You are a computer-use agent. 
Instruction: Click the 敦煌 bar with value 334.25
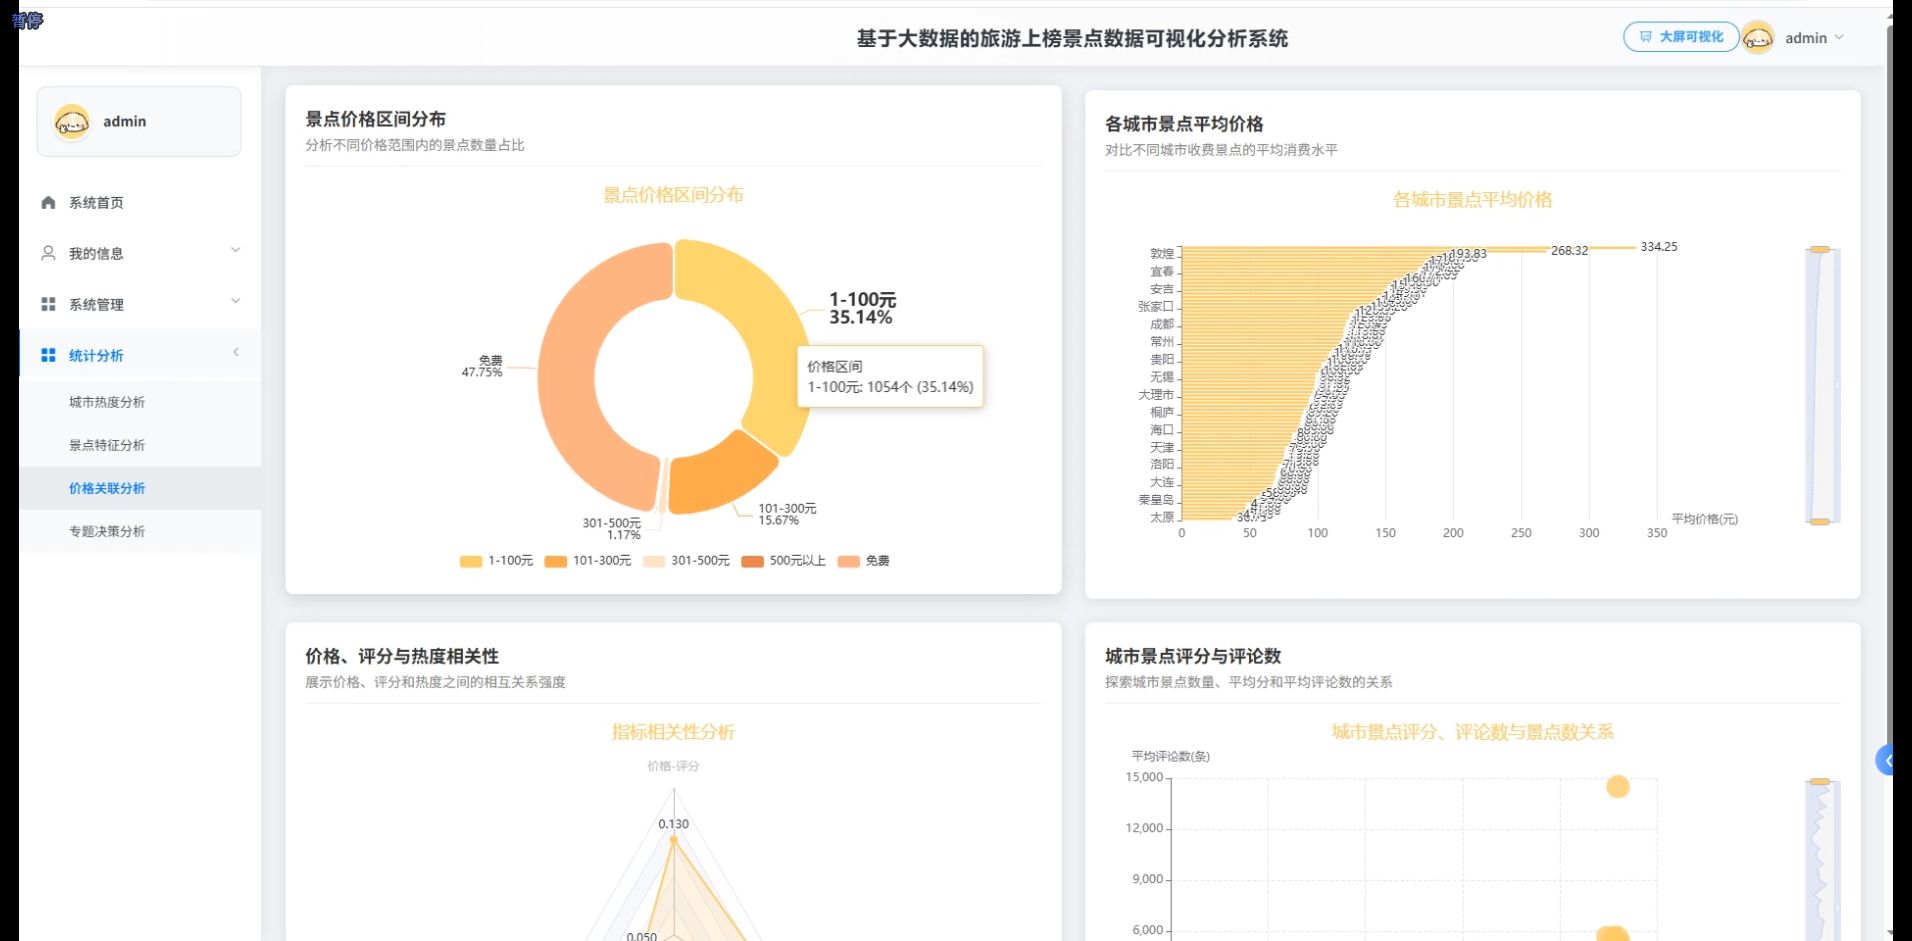coord(1408,247)
